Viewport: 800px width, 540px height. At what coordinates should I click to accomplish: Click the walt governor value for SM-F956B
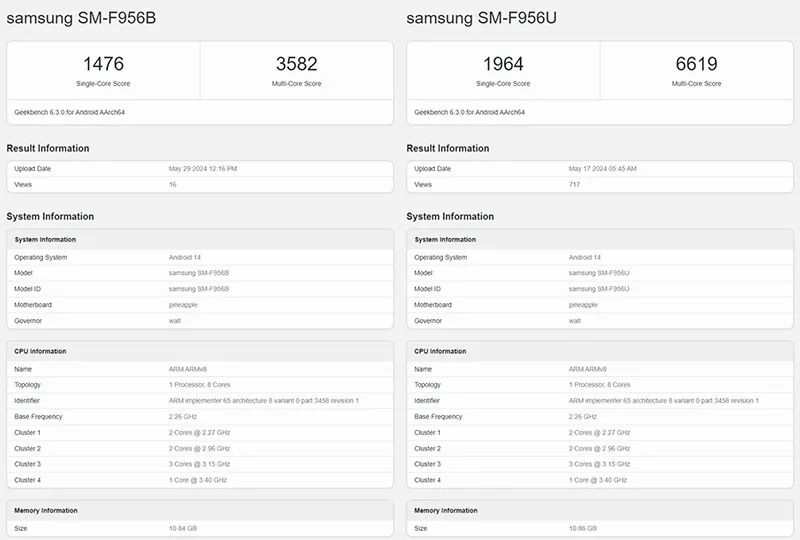point(174,321)
